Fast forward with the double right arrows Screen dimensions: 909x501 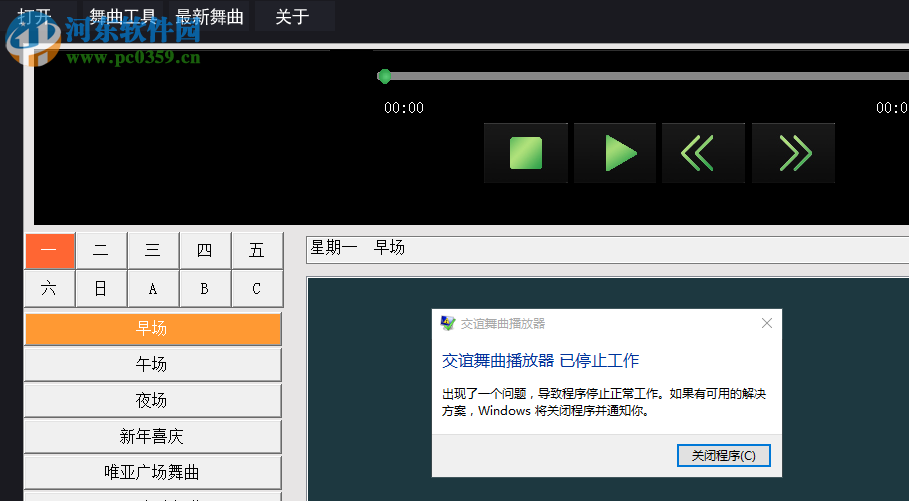pos(794,153)
